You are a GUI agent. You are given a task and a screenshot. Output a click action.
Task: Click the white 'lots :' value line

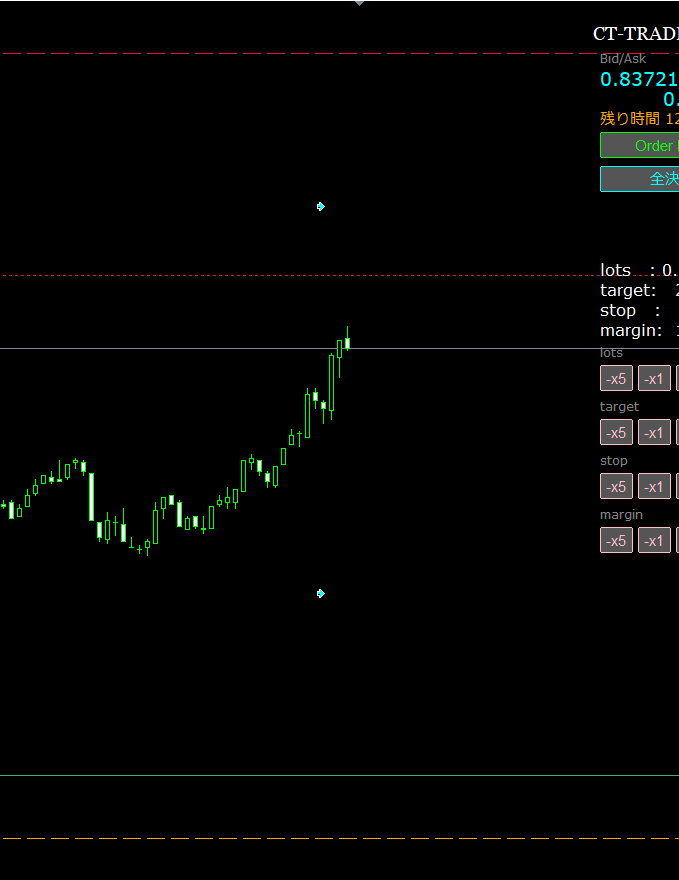pyautogui.click(x=639, y=271)
